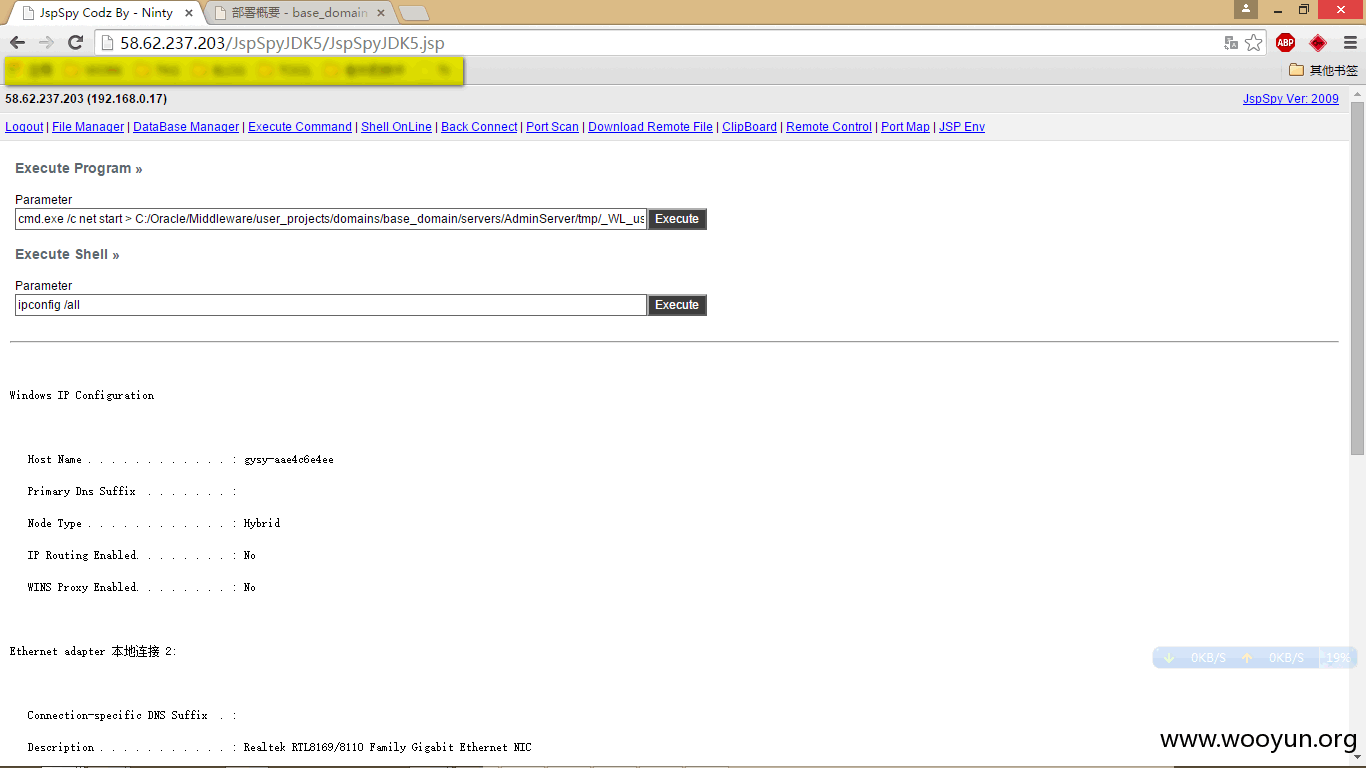Click the Windows IP Configuration text
This screenshot has height=768, width=1366.
(x=82, y=396)
